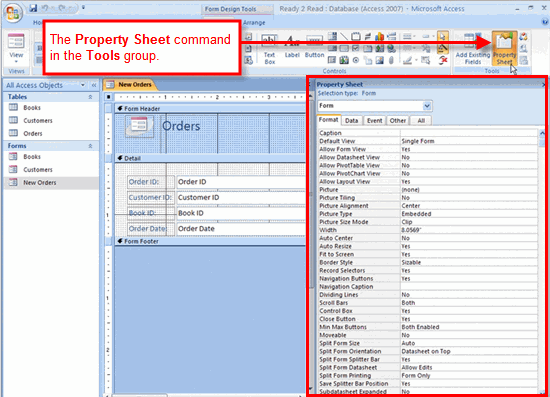550x397 pixels.
Task: Collapse the navigation pane shutter bar
Action: [94, 85]
